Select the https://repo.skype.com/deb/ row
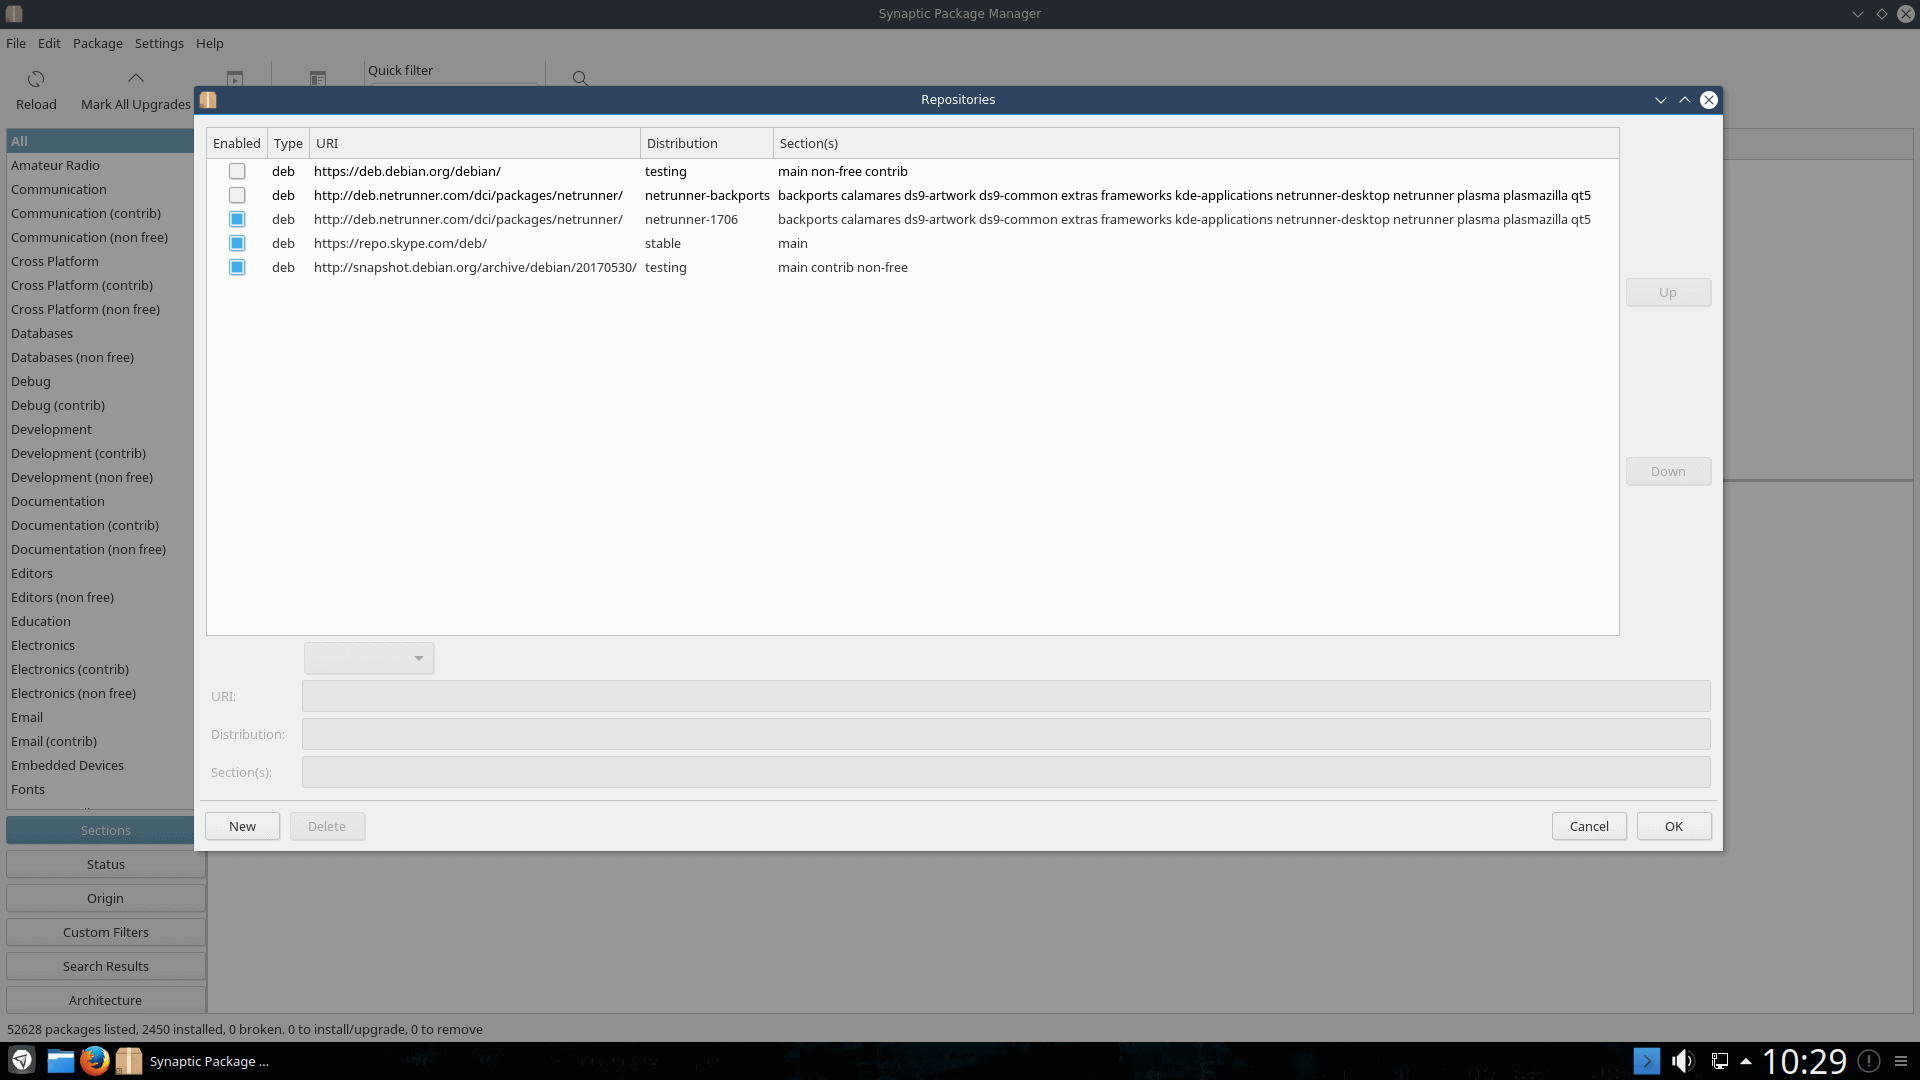The image size is (1920, 1080). pos(912,243)
